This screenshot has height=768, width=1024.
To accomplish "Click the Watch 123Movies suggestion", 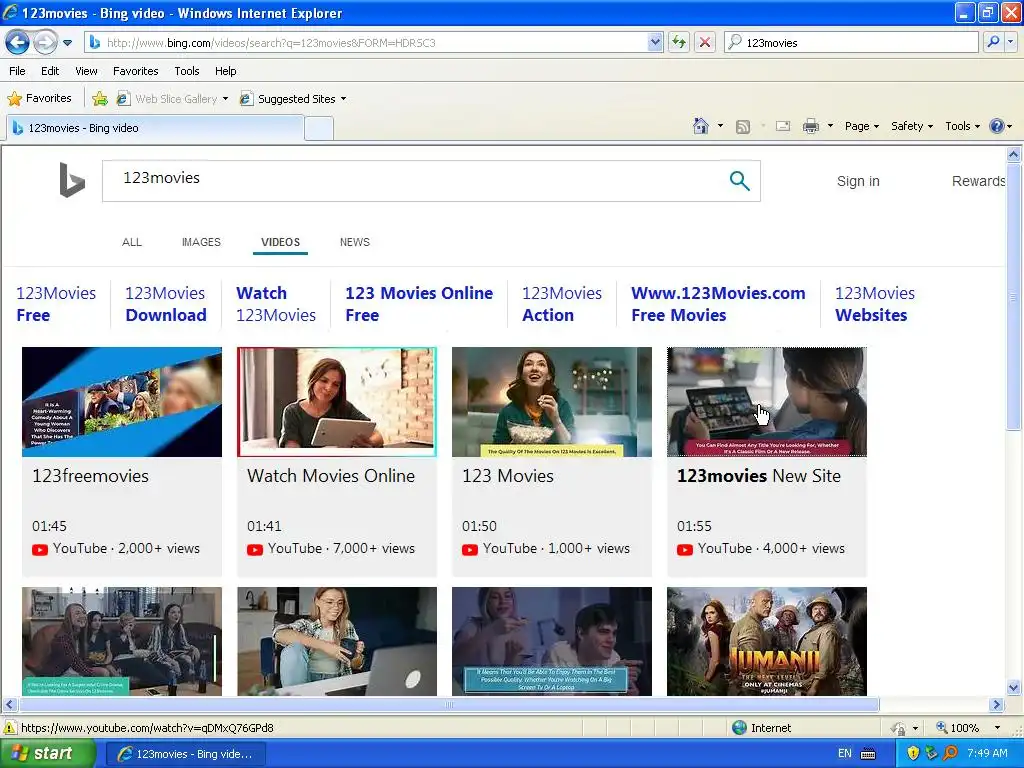I will tap(276, 304).
